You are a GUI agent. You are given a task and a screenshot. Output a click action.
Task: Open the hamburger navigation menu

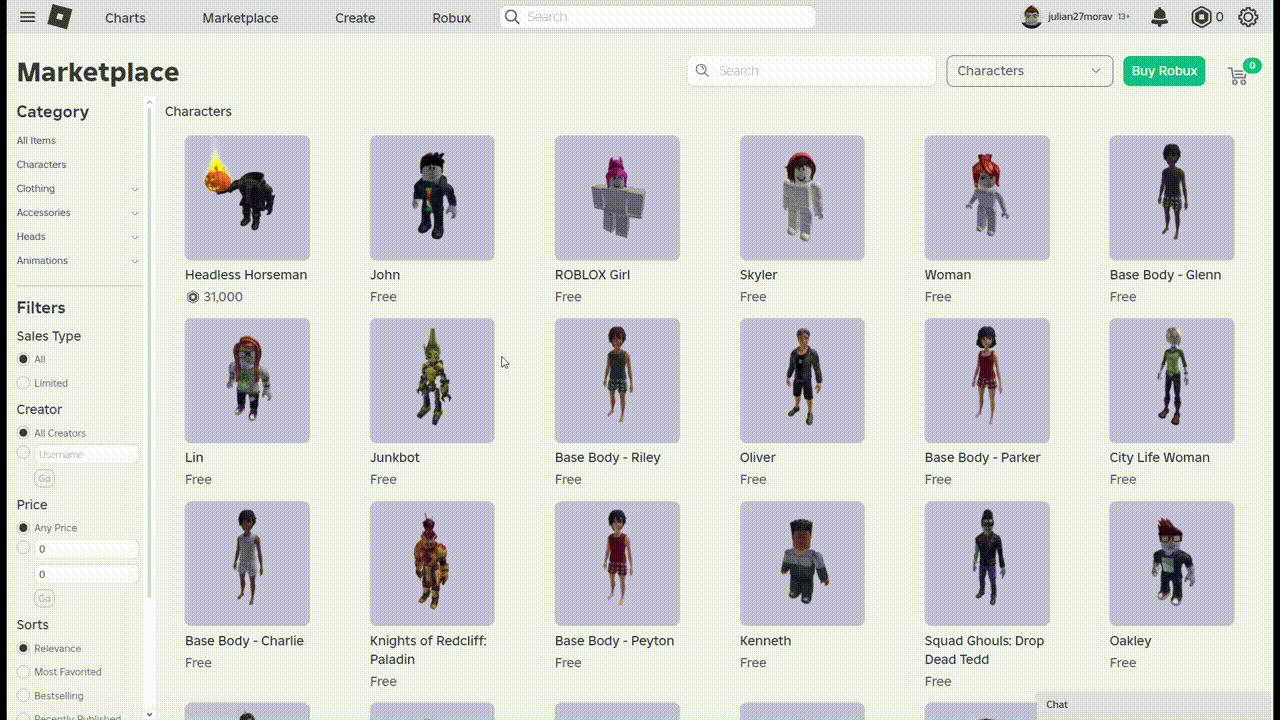point(28,17)
